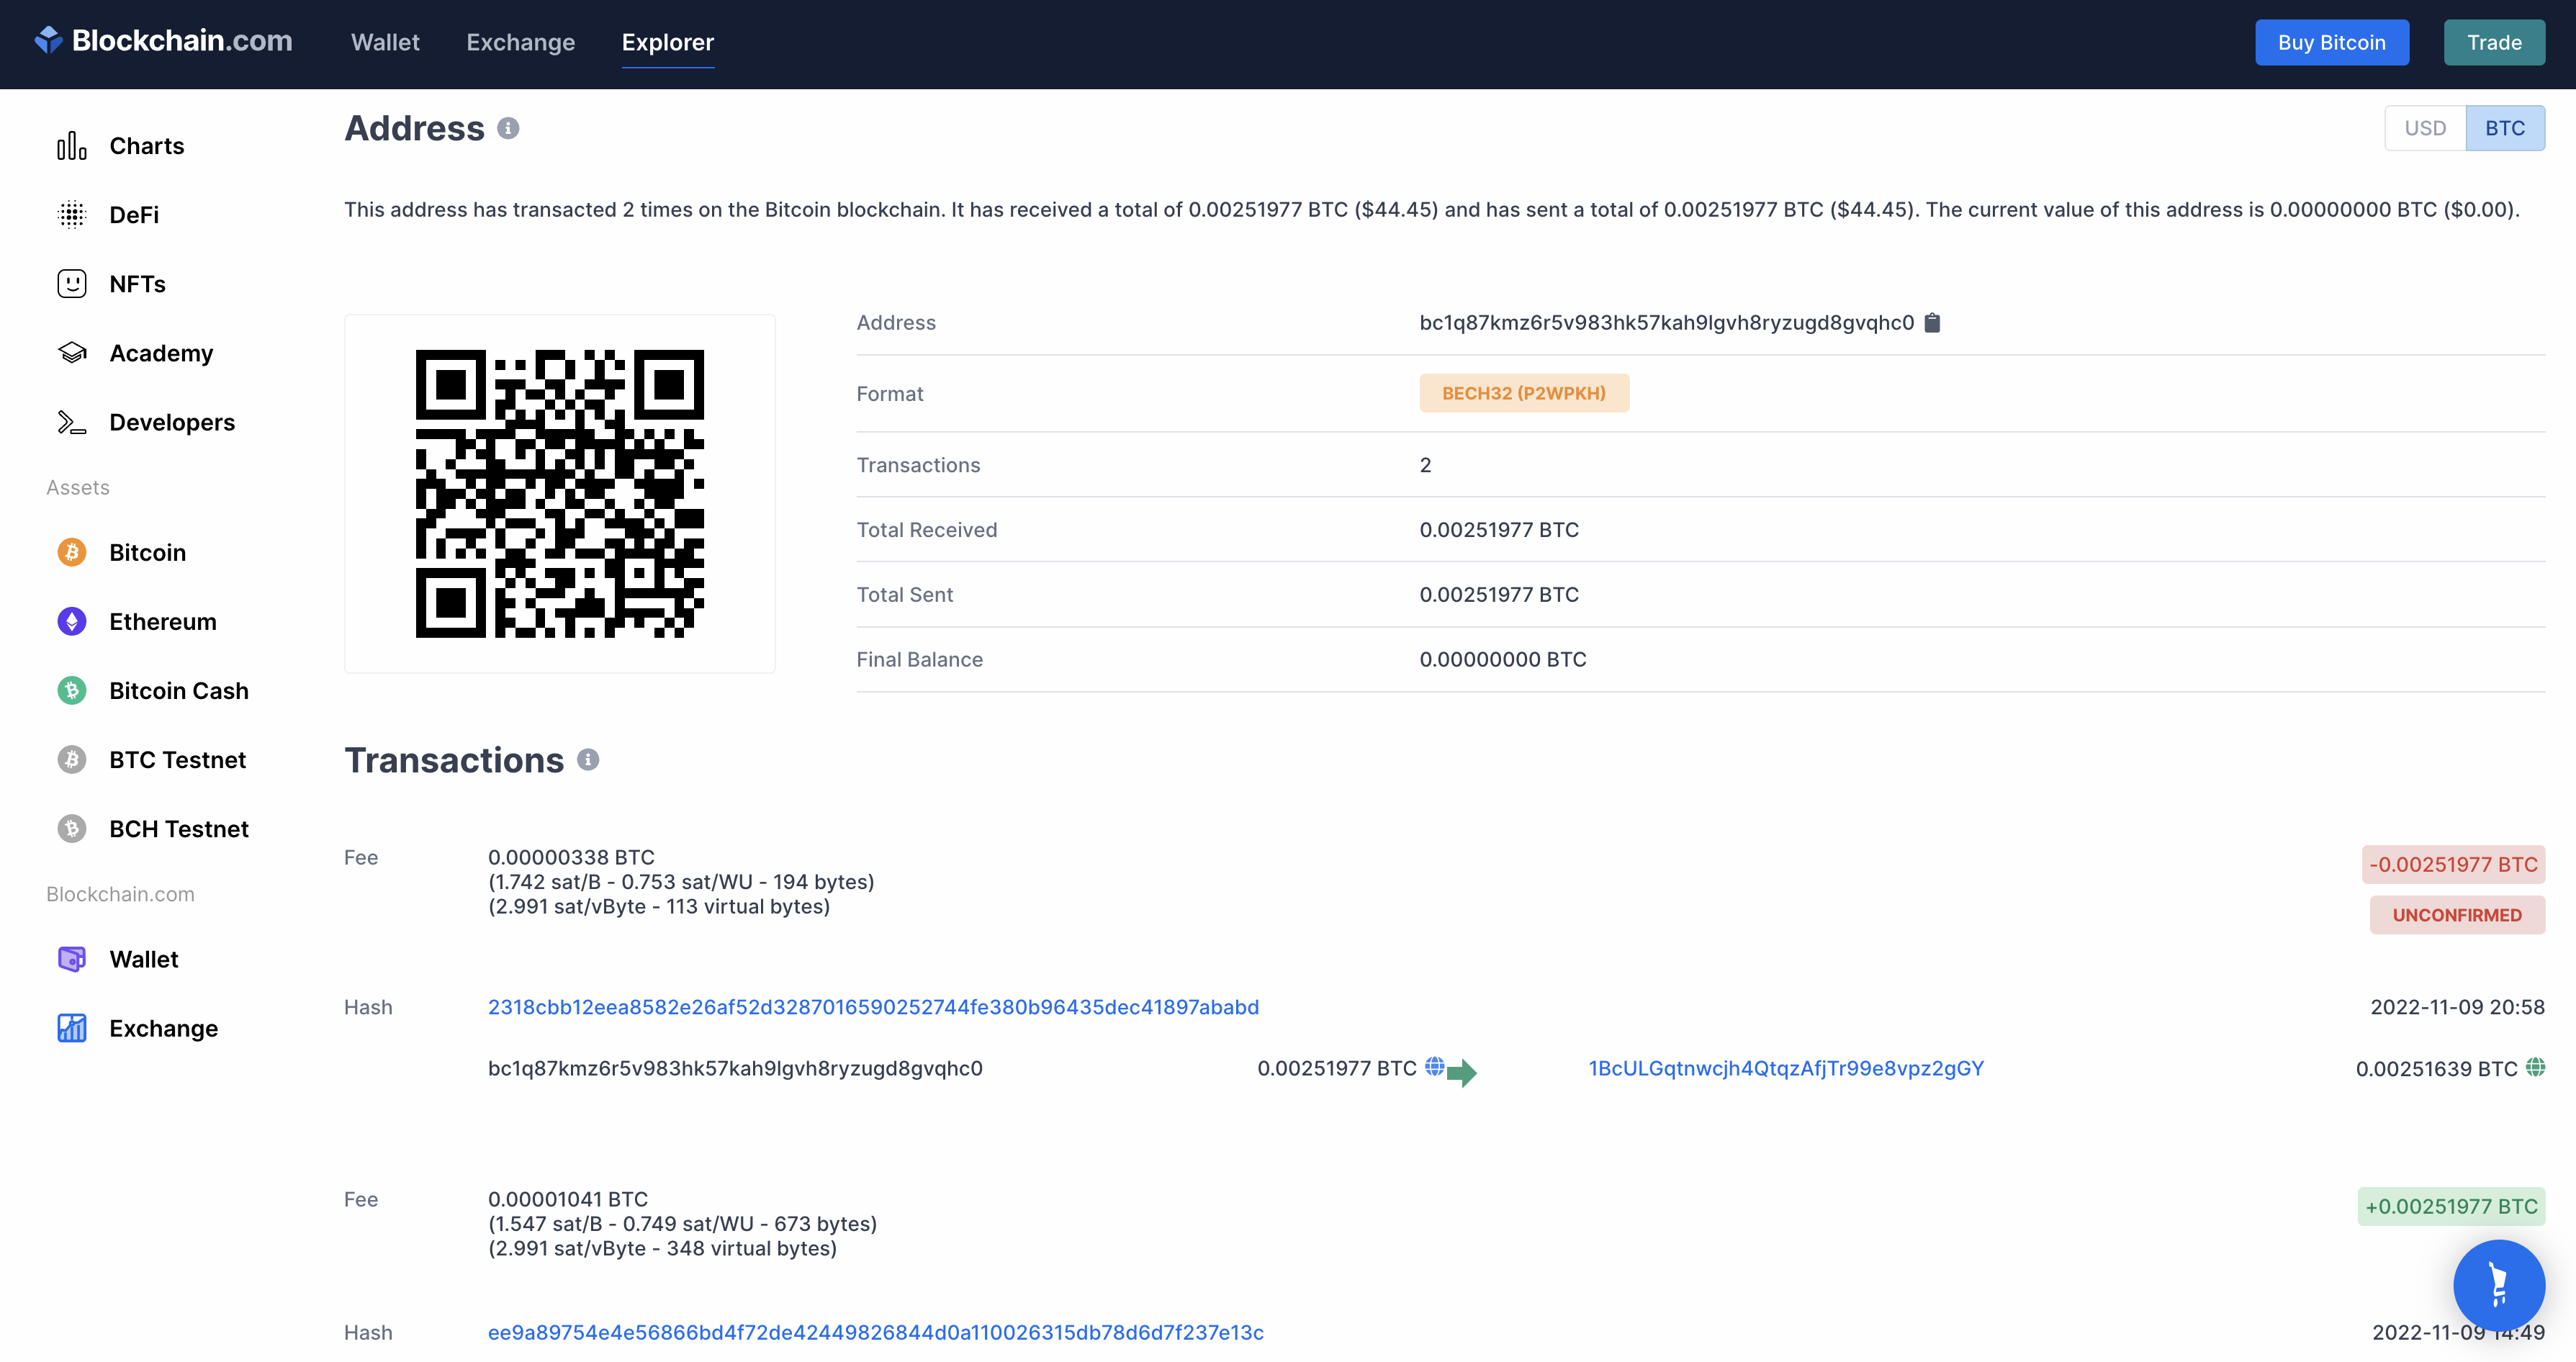The height and width of the screenshot is (1362, 2576).
Task: Select the Explorer tab
Action: [668, 42]
